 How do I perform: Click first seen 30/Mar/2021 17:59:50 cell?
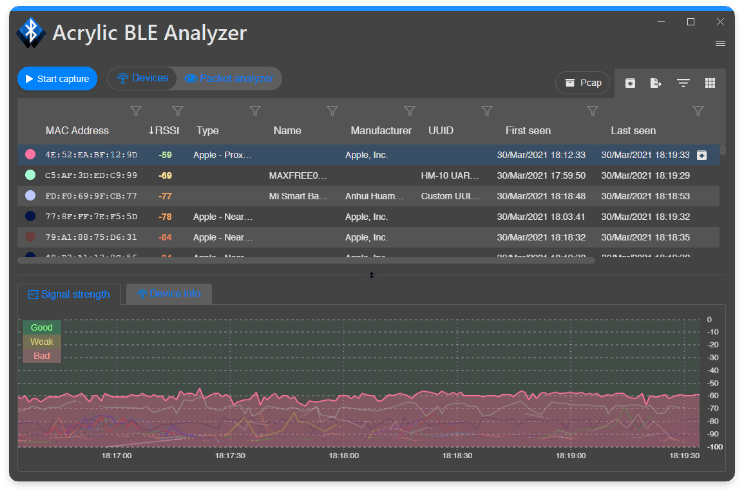click(541, 176)
